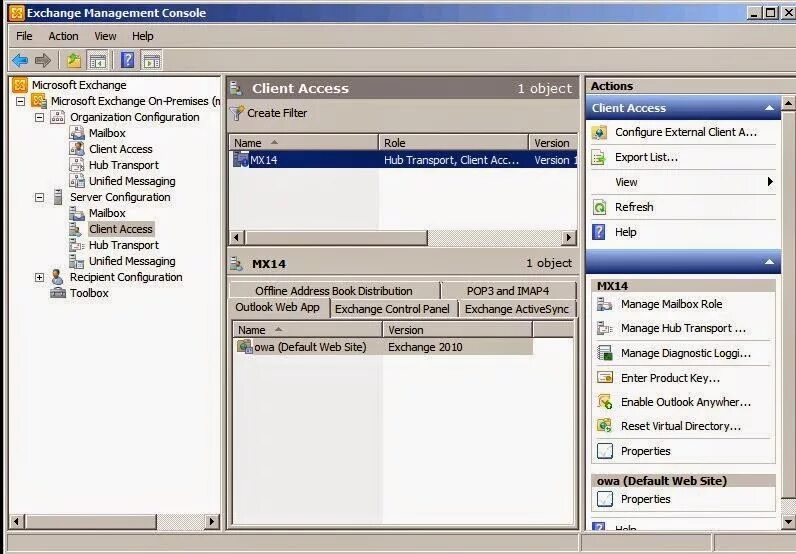Viewport: 796px width, 554px height.
Task: Collapse the Organization Configuration tree node
Action: click(x=39, y=117)
